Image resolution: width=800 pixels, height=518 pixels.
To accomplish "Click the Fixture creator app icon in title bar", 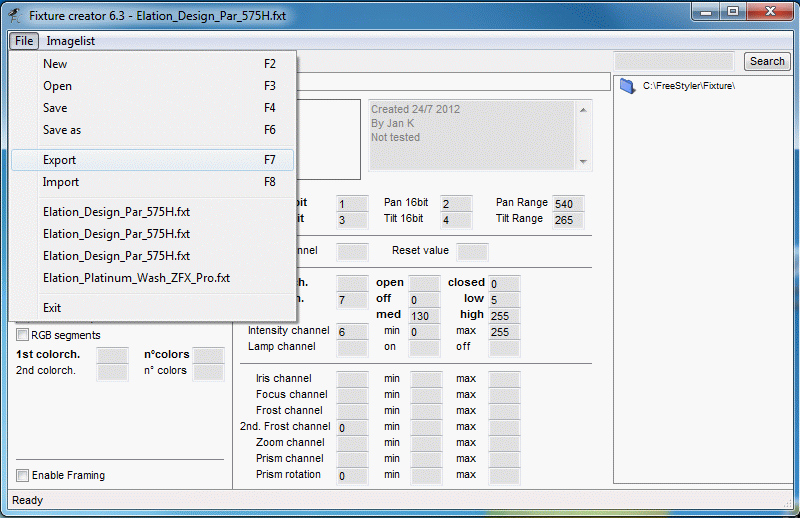I will coord(15,15).
